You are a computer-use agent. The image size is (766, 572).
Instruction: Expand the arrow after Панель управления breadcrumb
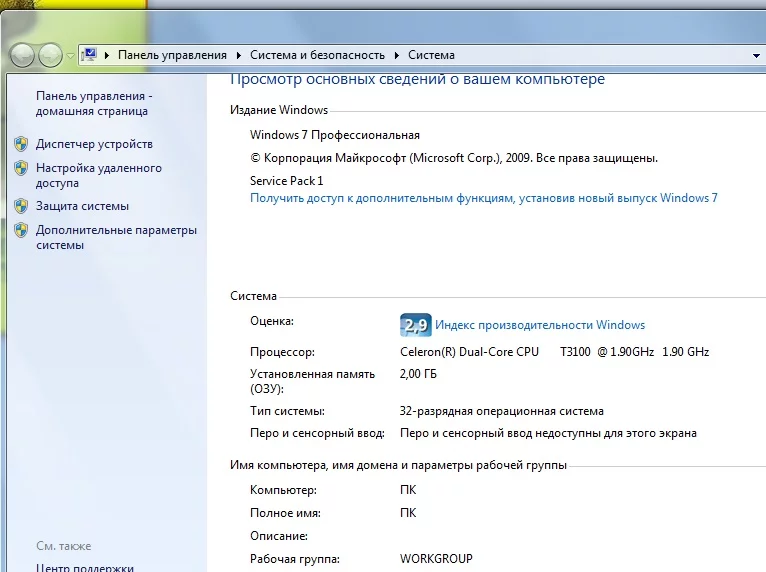(239, 55)
